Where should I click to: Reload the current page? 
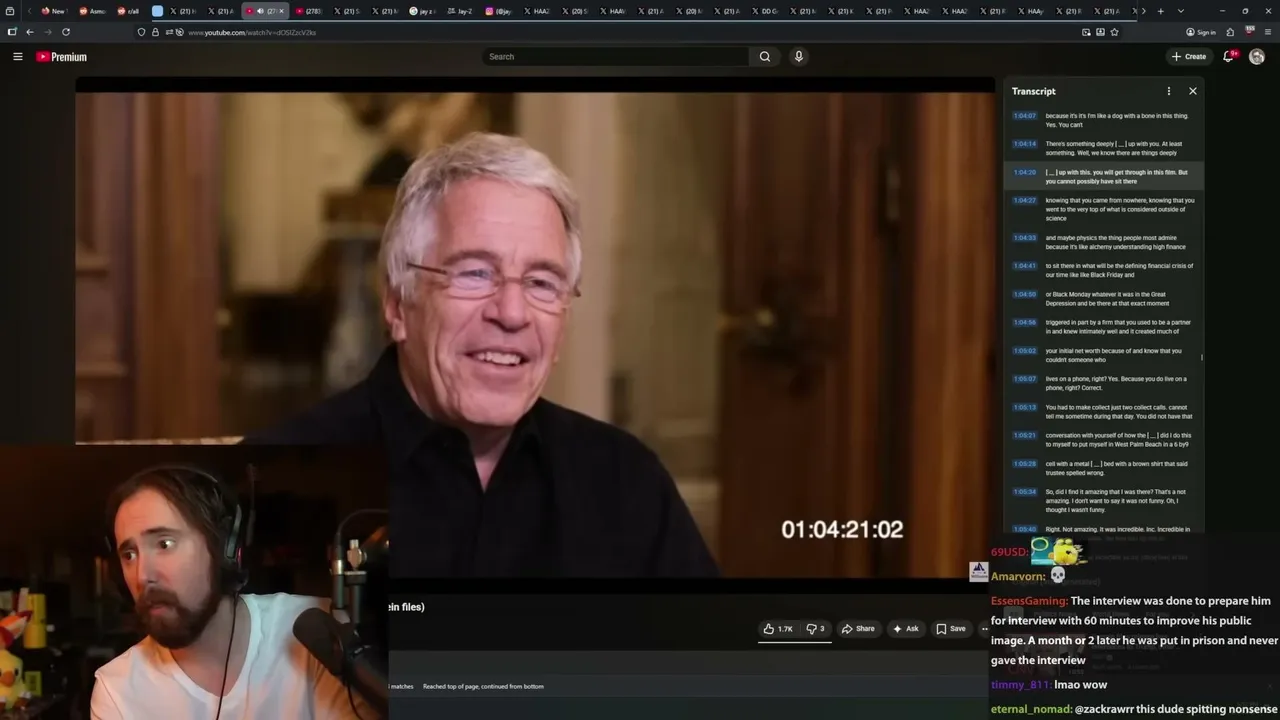[x=66, y=32]
